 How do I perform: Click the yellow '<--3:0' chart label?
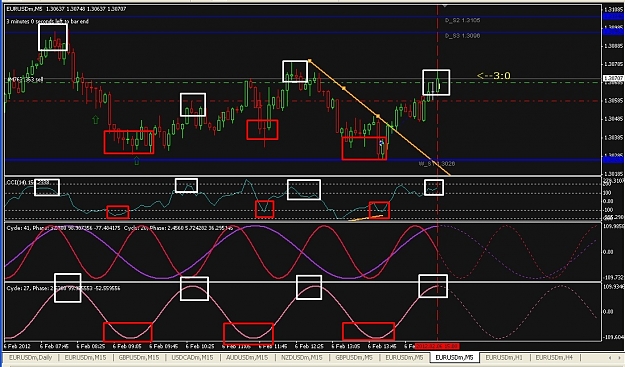pos(493,76)
